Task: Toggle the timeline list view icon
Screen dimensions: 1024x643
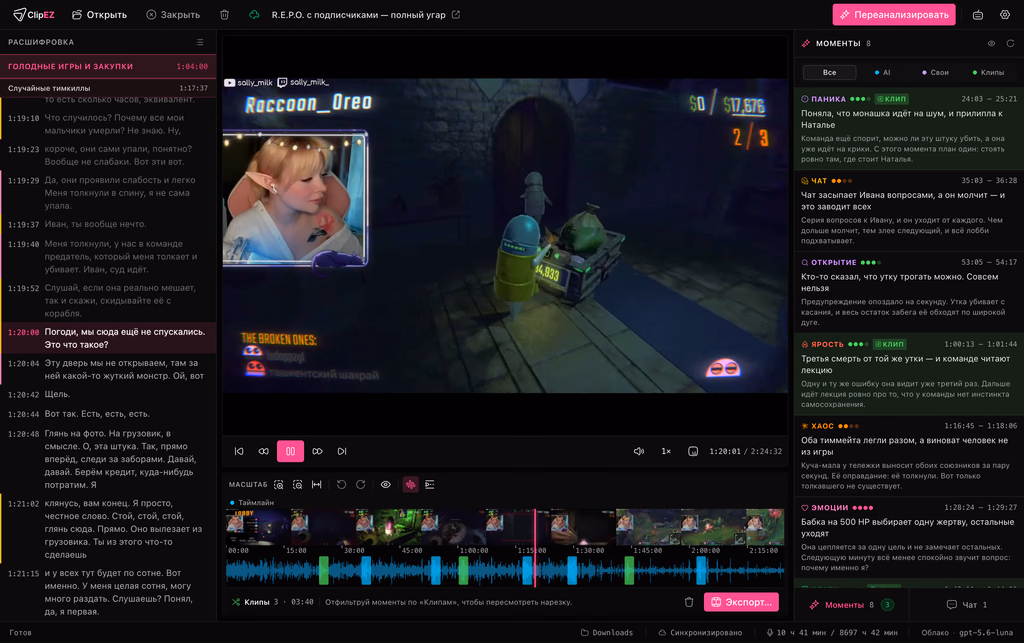Action: 430,484
